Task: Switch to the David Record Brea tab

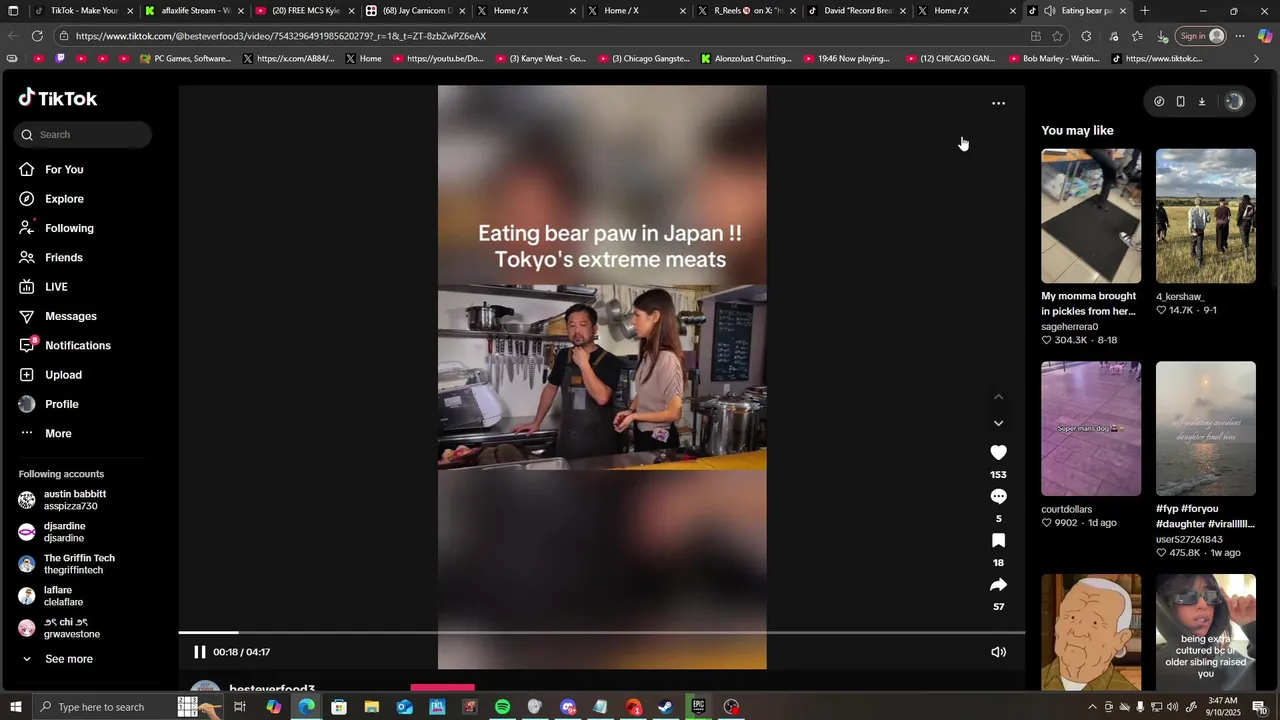Action: pos(856,11)
